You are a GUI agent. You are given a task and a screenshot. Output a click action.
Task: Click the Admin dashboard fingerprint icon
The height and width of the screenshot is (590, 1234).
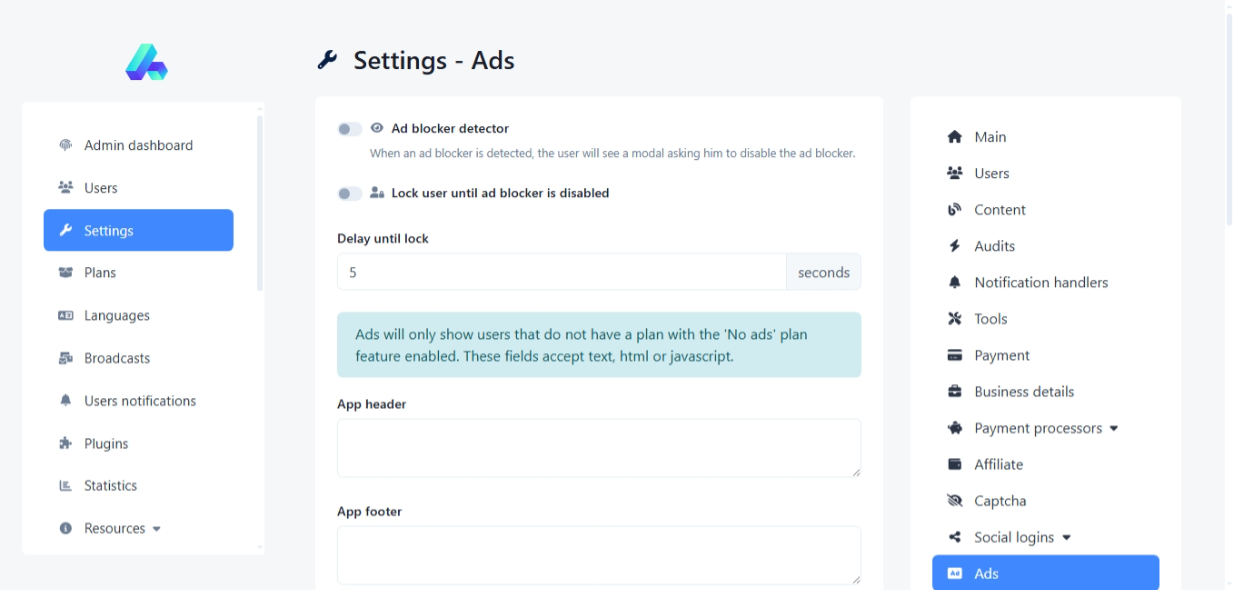tap(66, 145)
